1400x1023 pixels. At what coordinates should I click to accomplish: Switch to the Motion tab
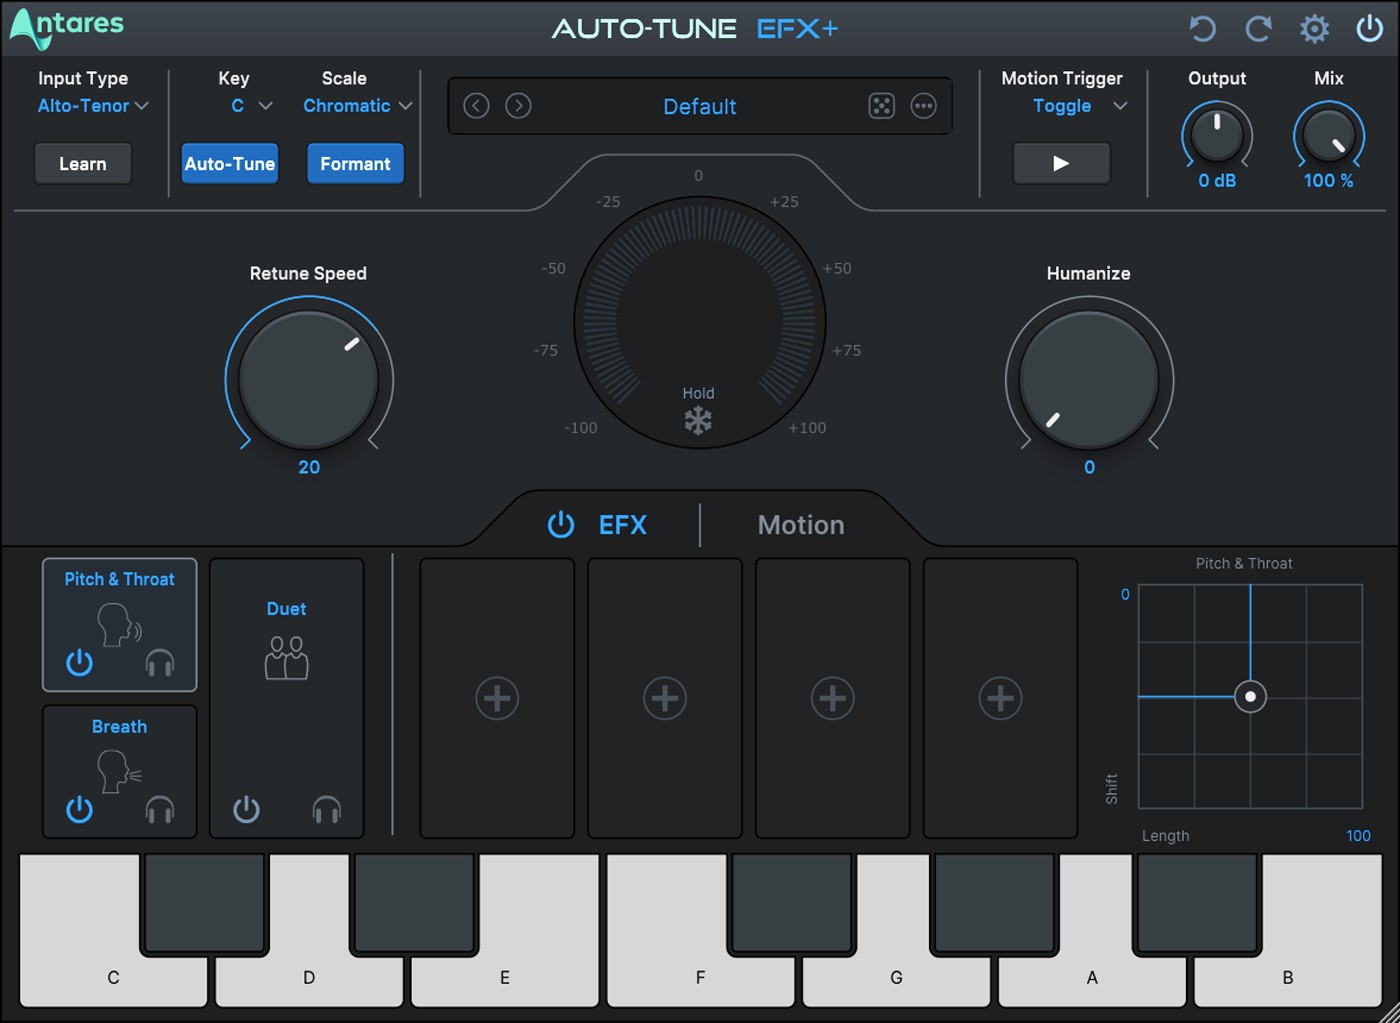(x=800, y=525)
